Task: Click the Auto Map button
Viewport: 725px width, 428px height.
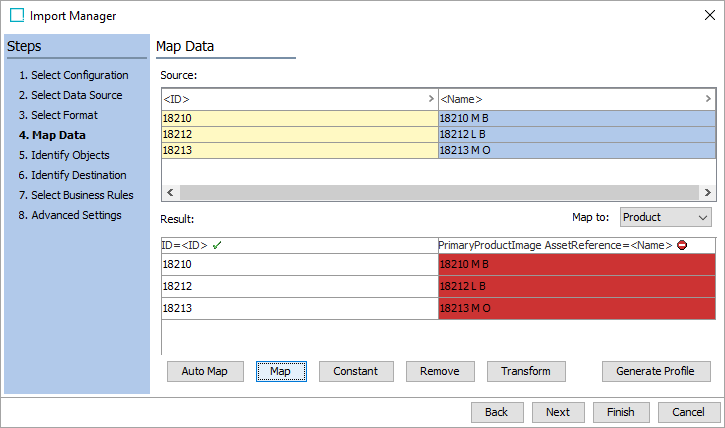Action: (205, 372)
